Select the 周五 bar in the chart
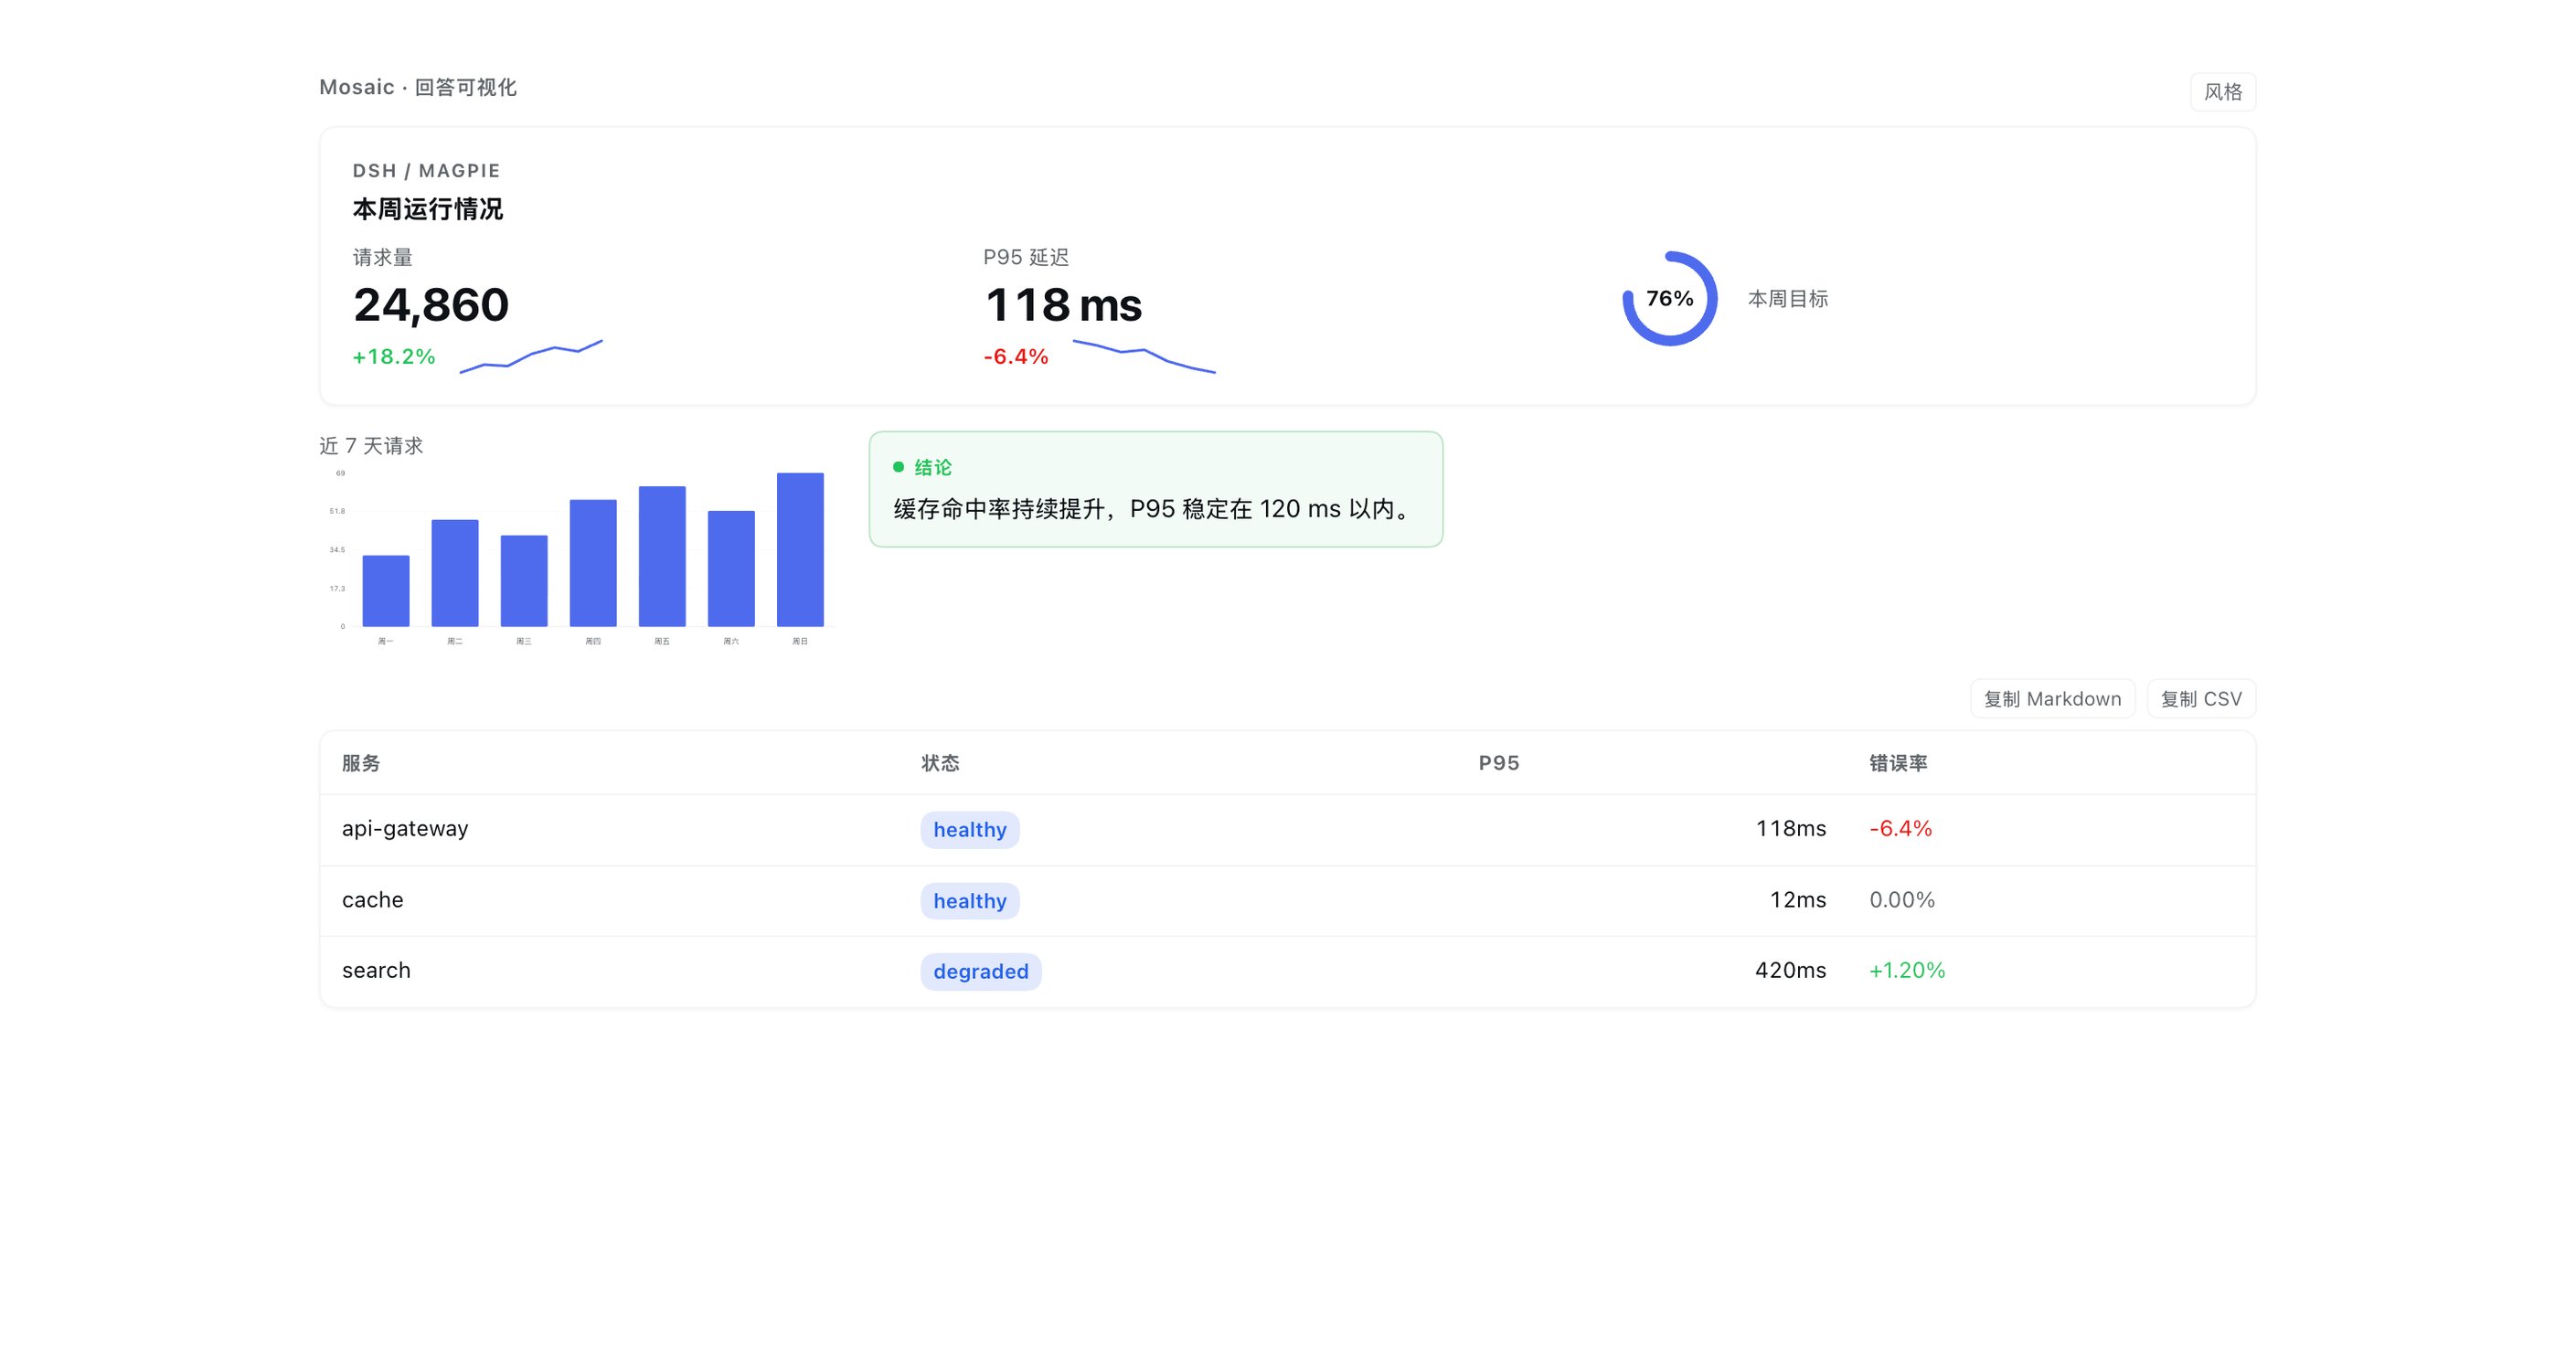 tap(662, 556)
